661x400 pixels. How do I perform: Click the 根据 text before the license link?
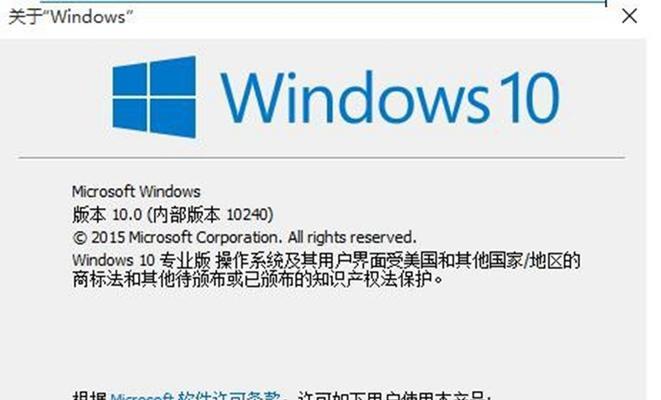(x=89, y=397)
